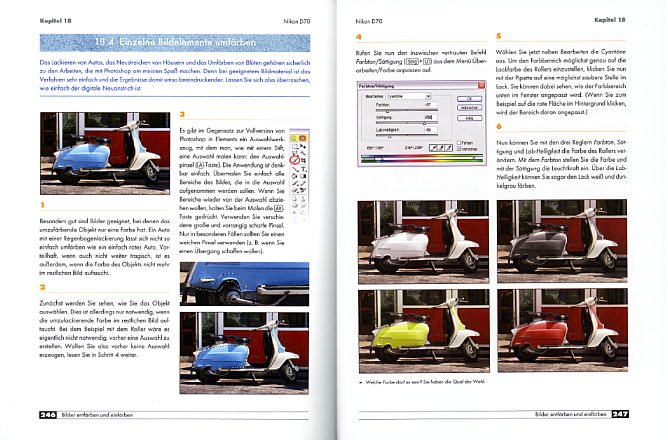The width and height of the screenshot is (668, 440).
Task: Click the Sättigung value input field
Action: (x=431, y=117)
